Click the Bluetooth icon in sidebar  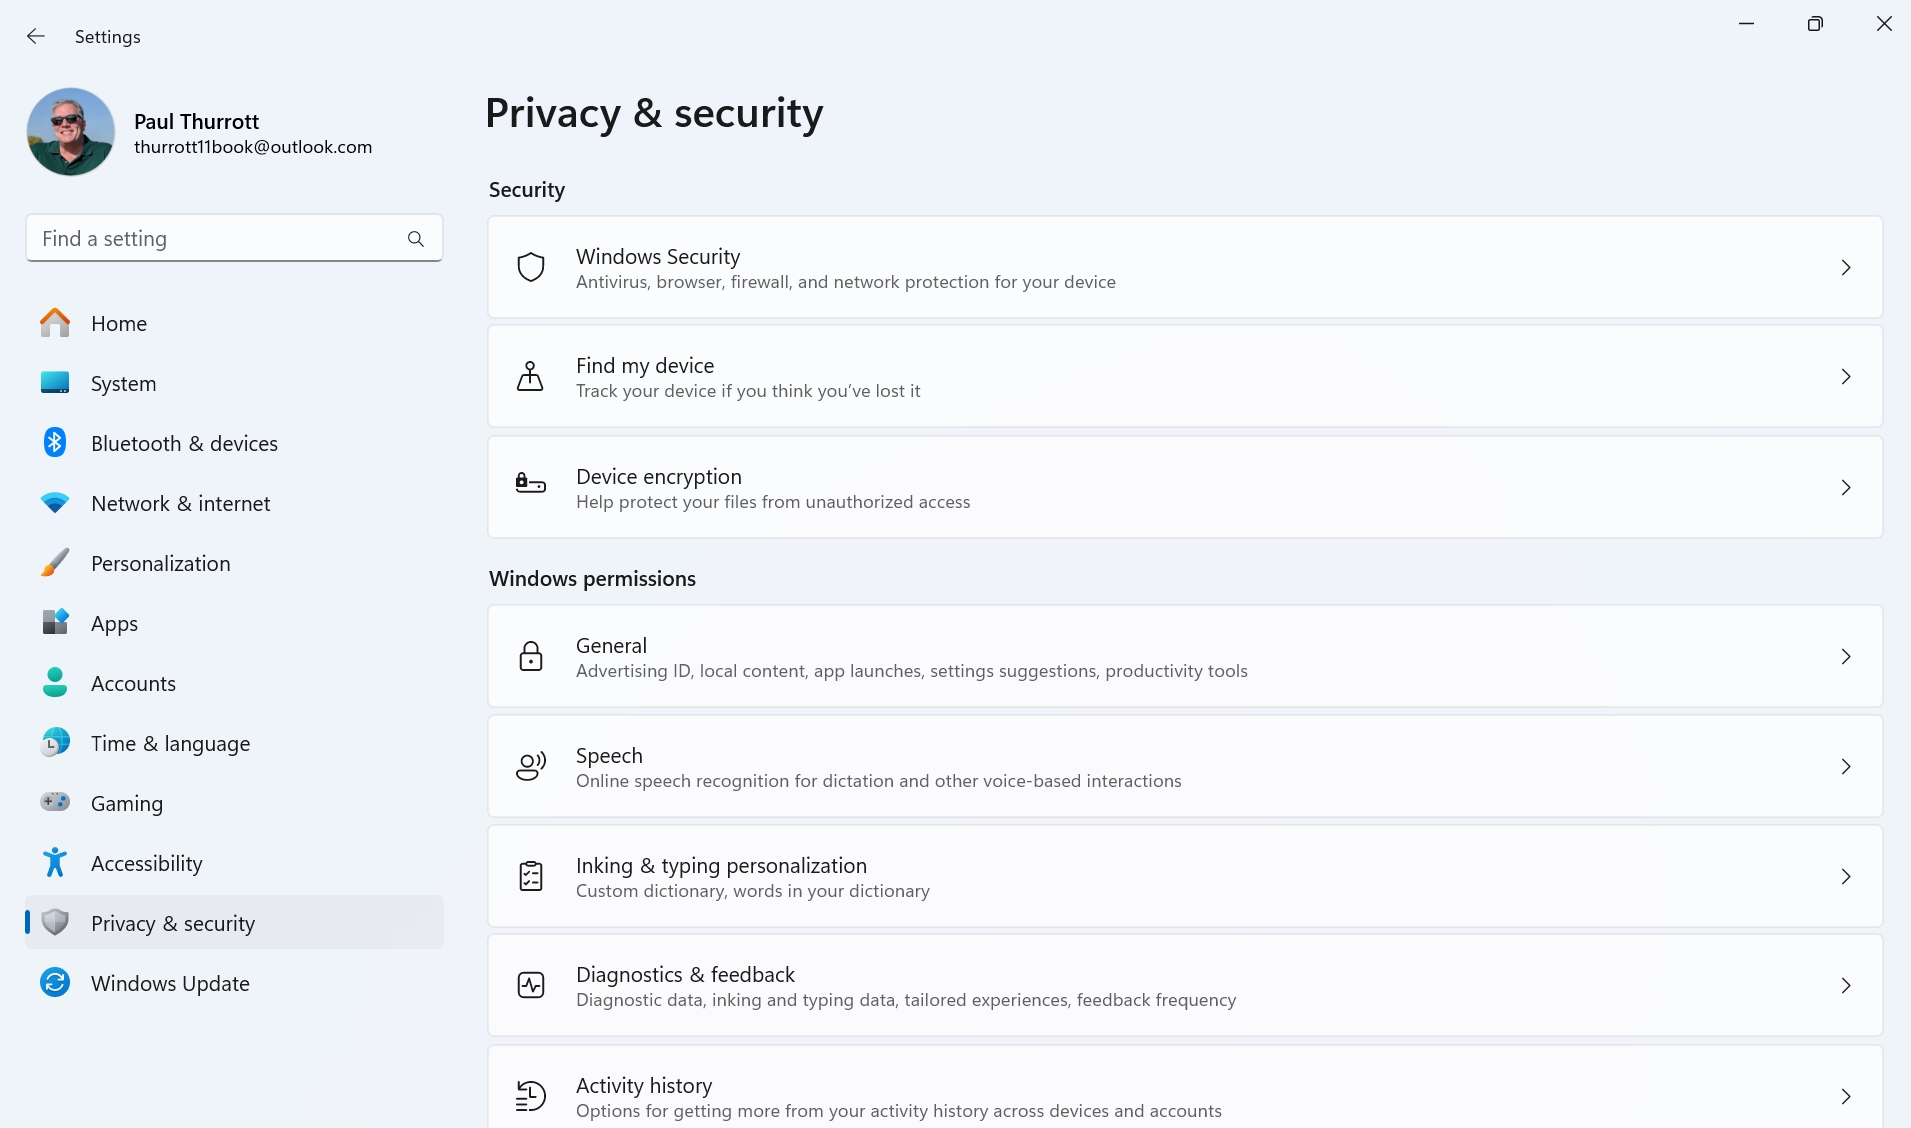point(55,443)
